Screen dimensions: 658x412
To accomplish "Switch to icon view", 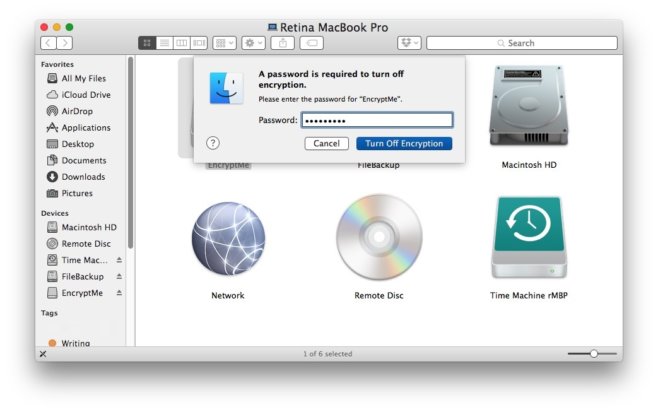I will 147,43.
